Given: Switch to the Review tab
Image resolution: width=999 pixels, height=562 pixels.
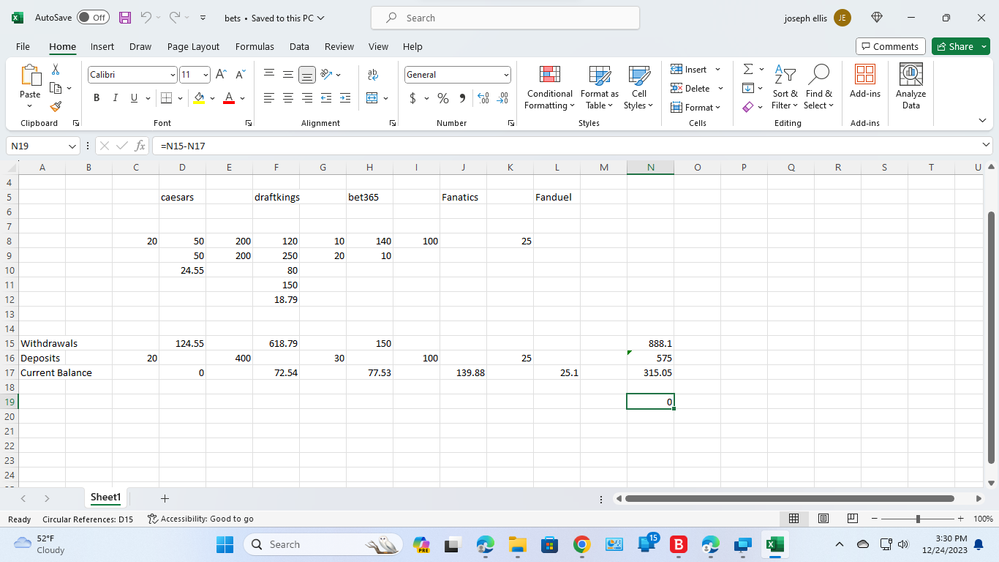Looking at the screenshot, I should 339,47.
